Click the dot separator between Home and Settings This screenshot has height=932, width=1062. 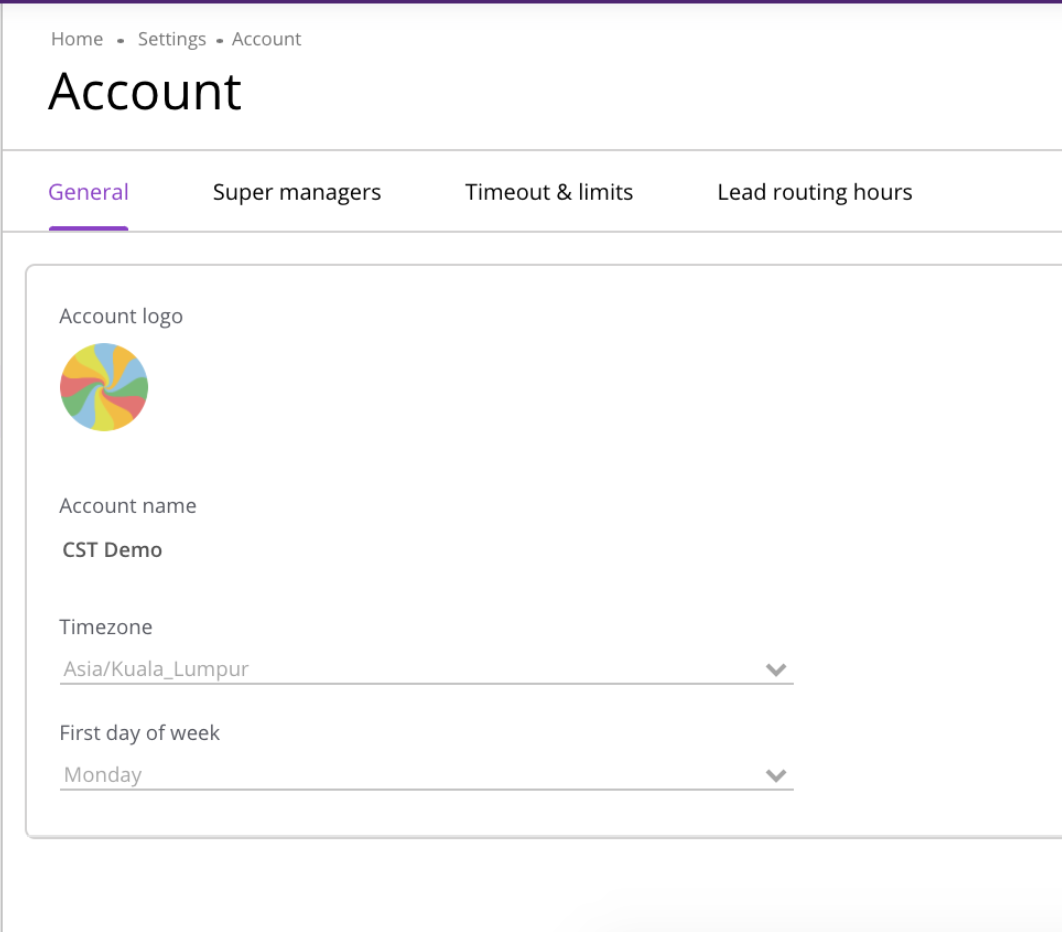pyautogui.click(x=120, y=41)
